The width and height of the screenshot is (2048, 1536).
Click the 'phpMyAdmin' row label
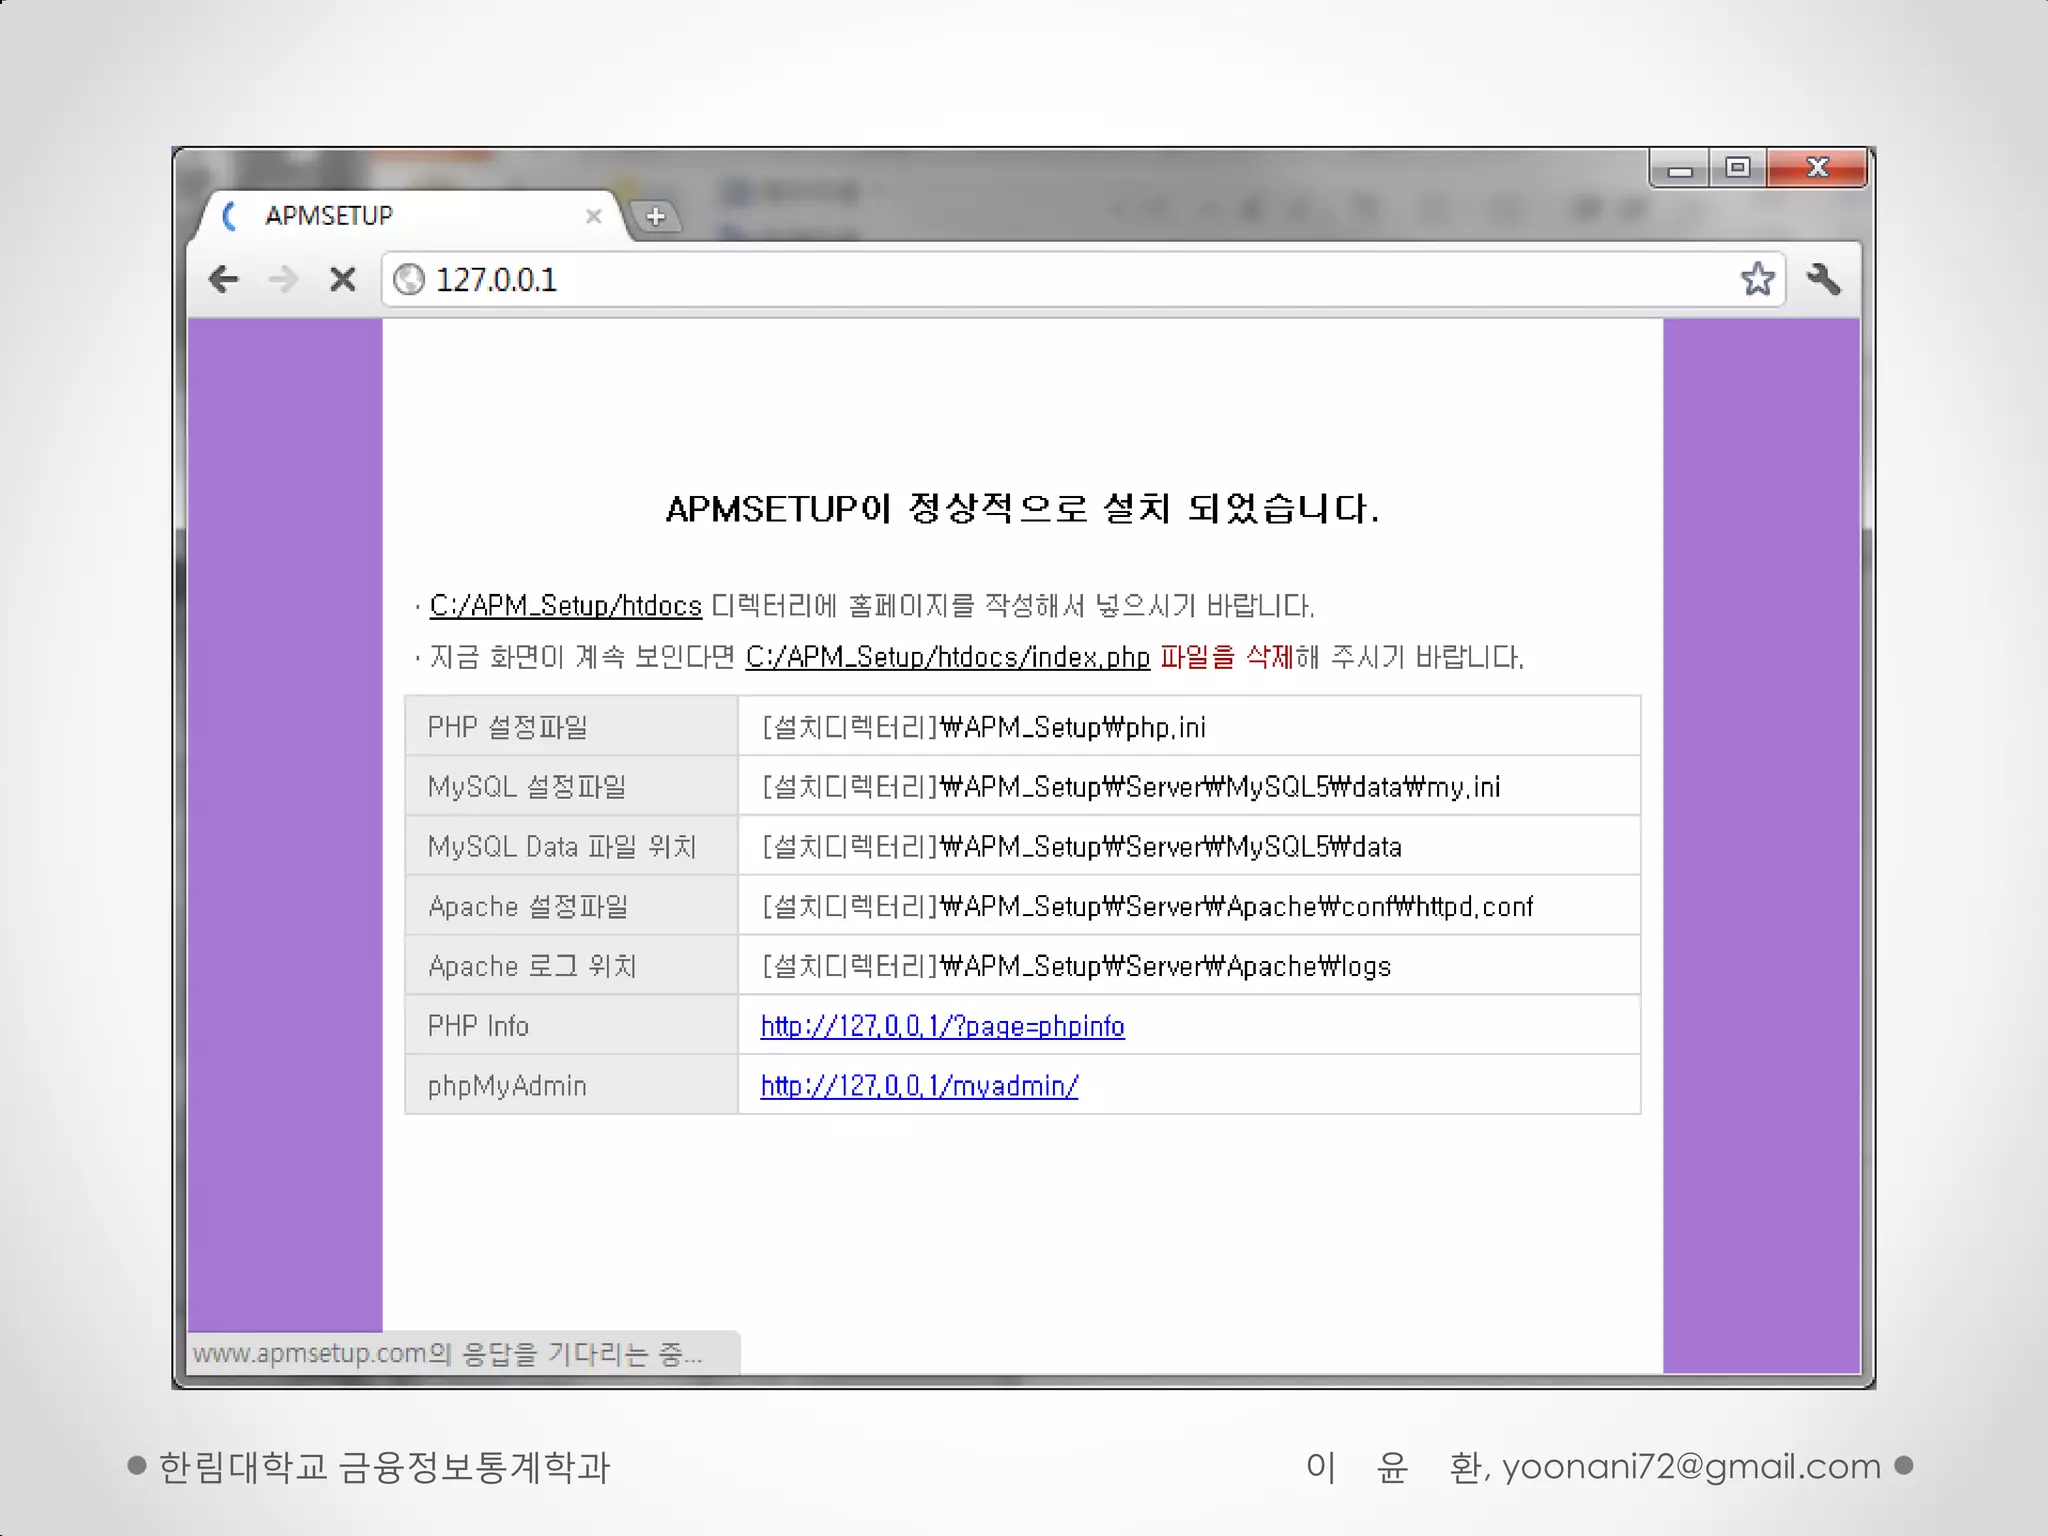[507, 1086]
